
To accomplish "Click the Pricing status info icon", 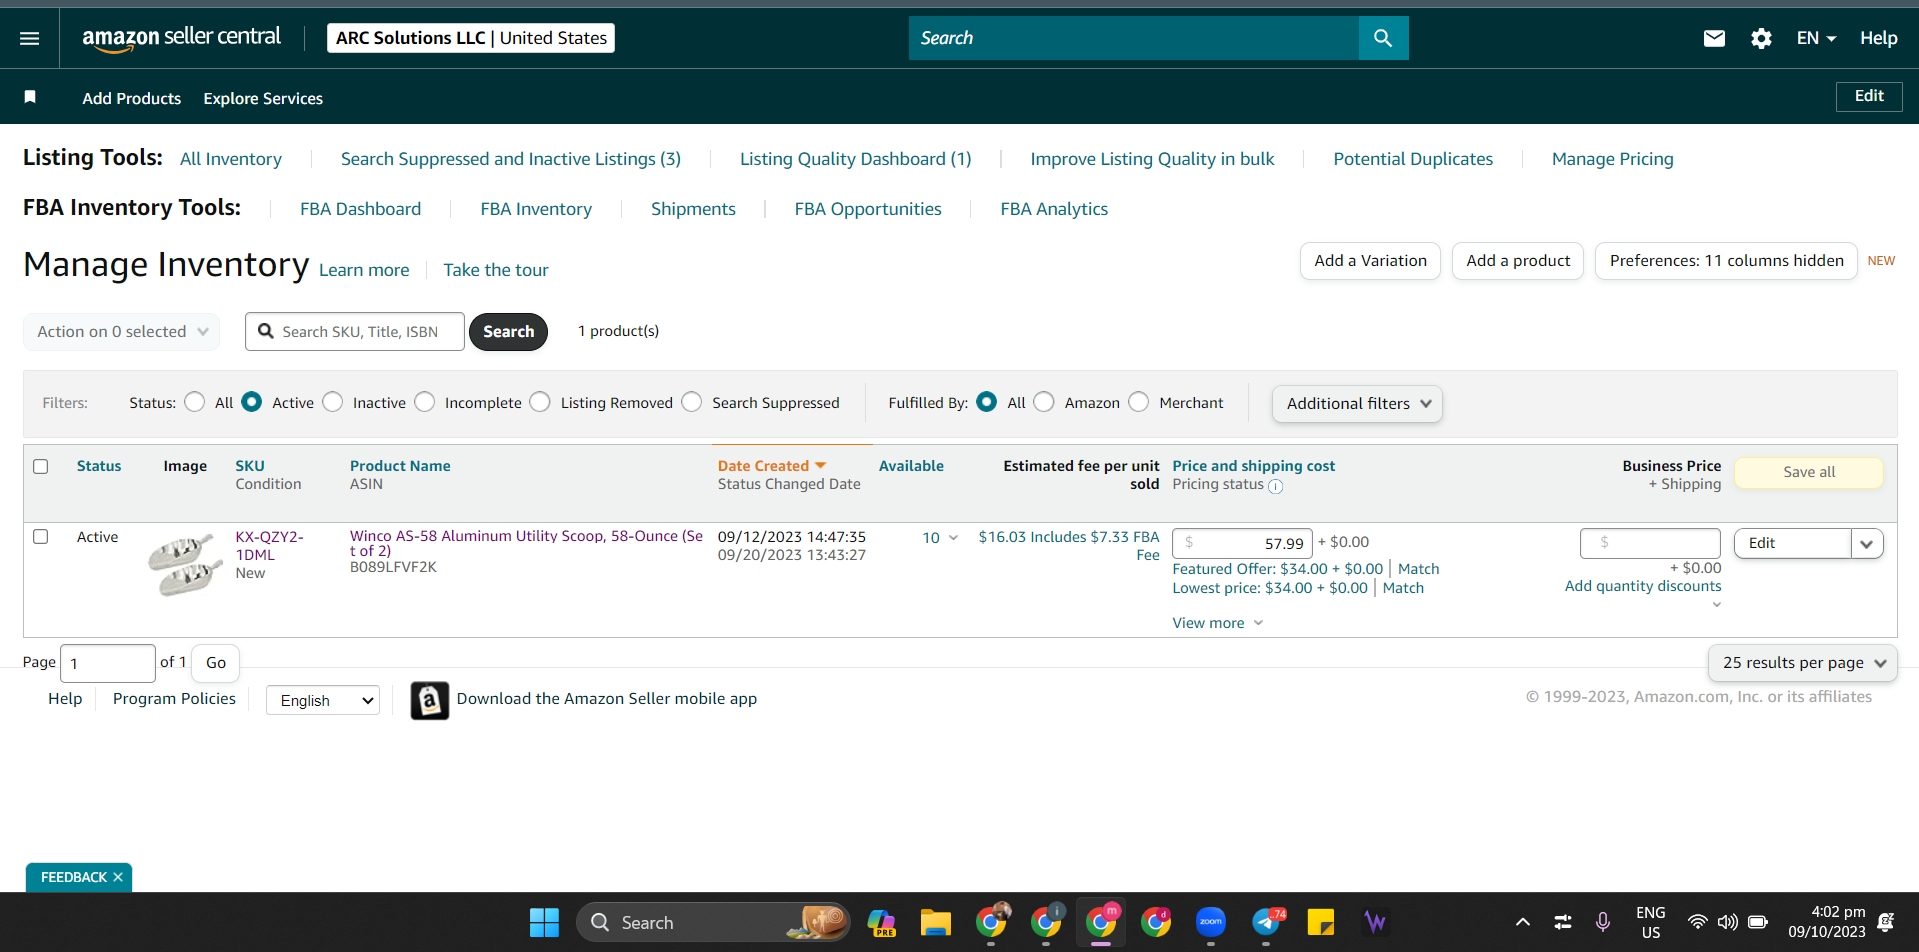I will coord(1275,486).
